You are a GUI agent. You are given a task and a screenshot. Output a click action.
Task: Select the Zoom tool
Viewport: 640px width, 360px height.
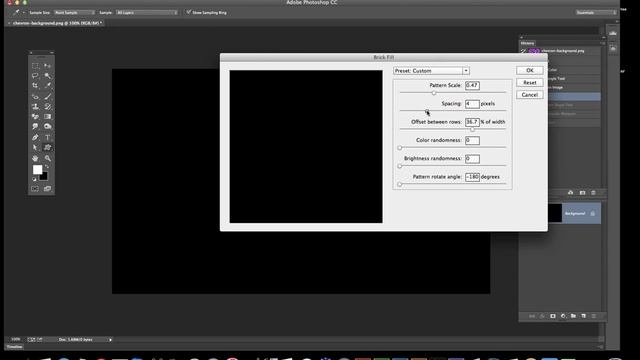(x=47, y=158)
